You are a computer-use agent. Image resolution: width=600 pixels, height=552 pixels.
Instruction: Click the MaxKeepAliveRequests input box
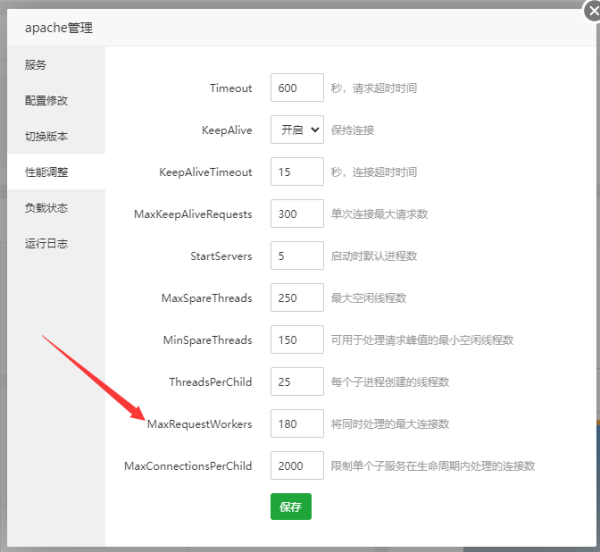click(x=297, y=214)
